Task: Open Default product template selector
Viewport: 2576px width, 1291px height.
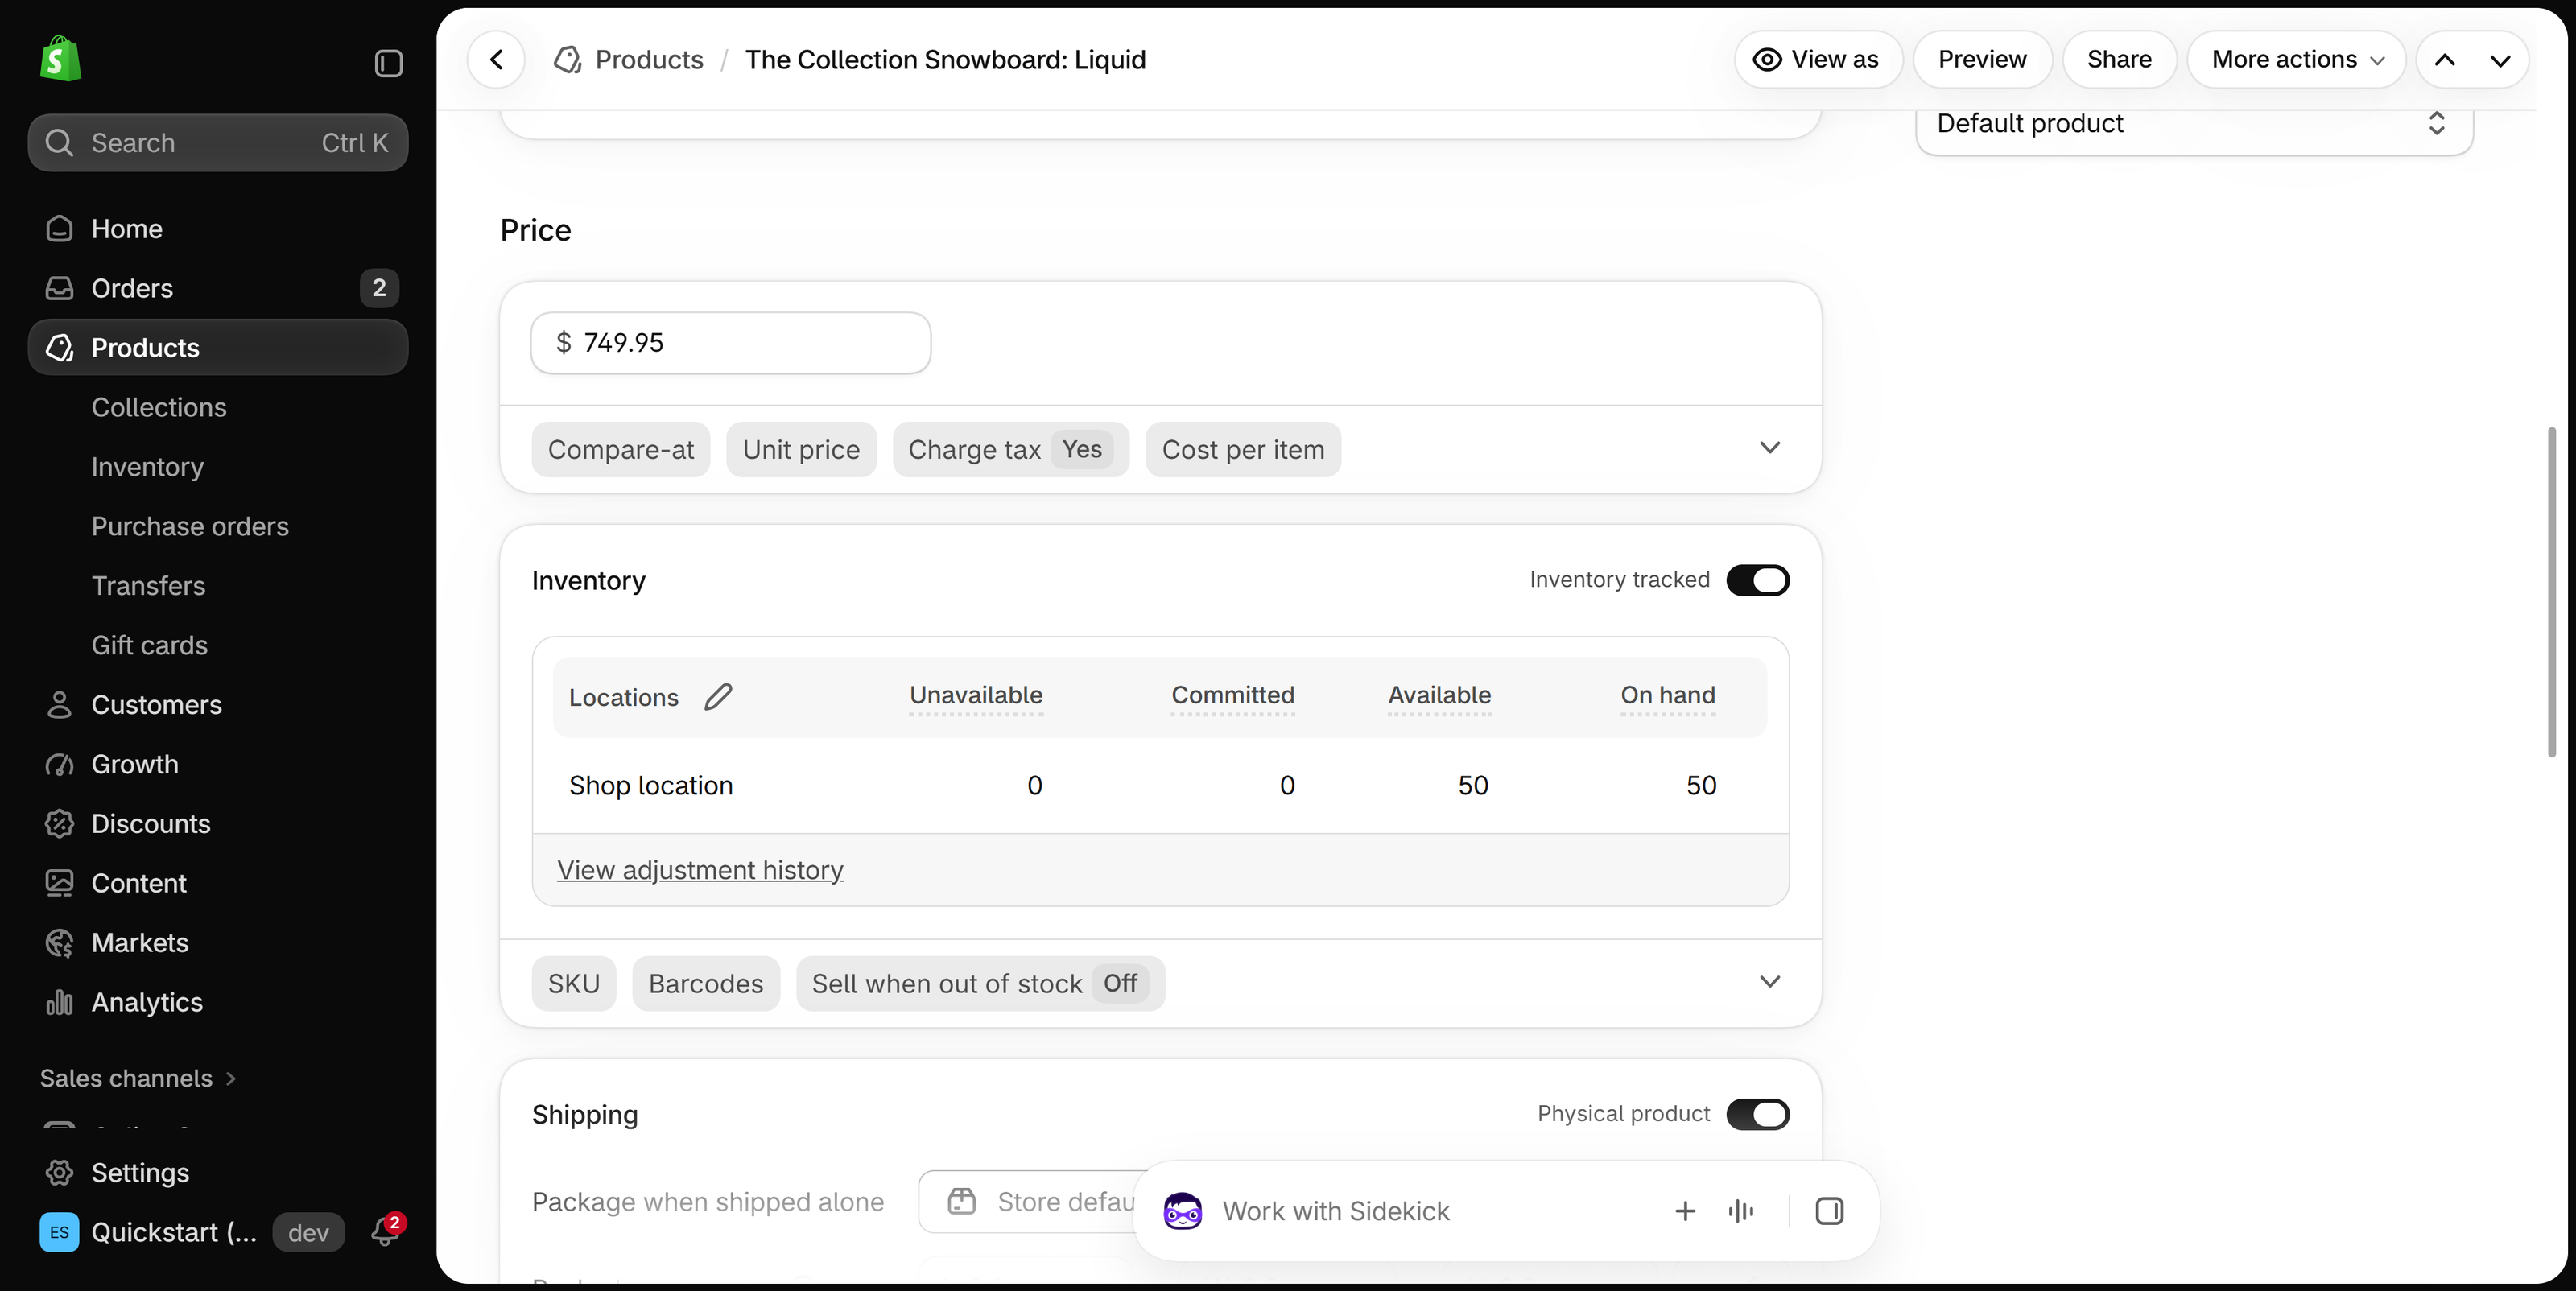Action: (2194, 124)
